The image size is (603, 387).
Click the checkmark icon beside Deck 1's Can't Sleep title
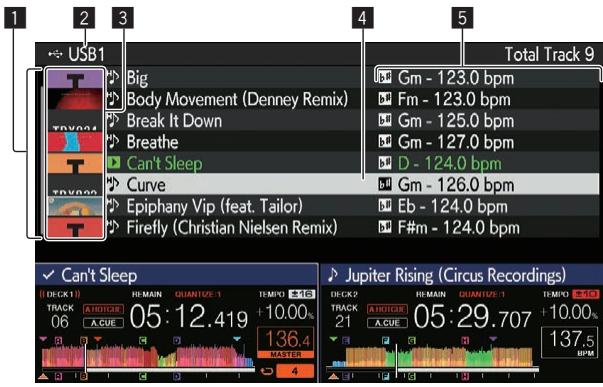48,275
